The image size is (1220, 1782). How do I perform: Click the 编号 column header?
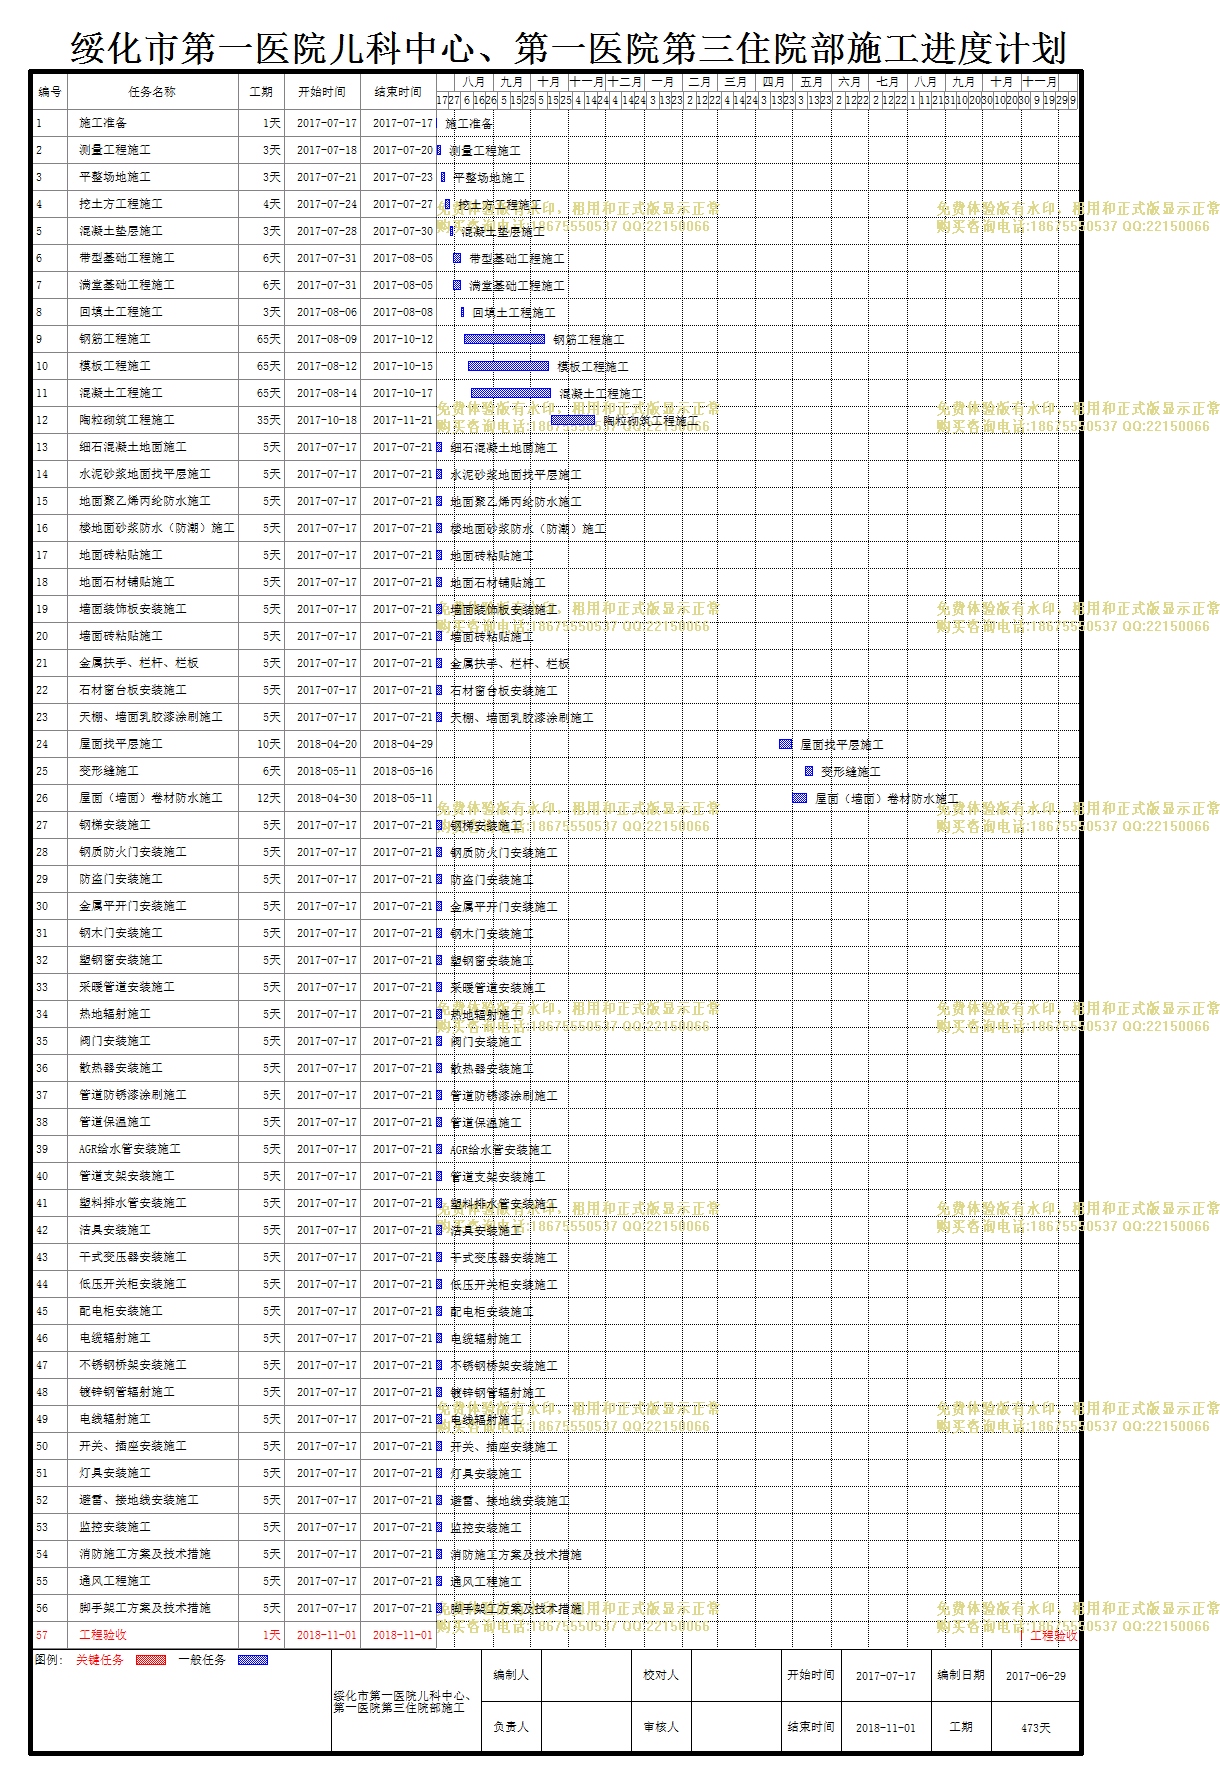point(50,92)
